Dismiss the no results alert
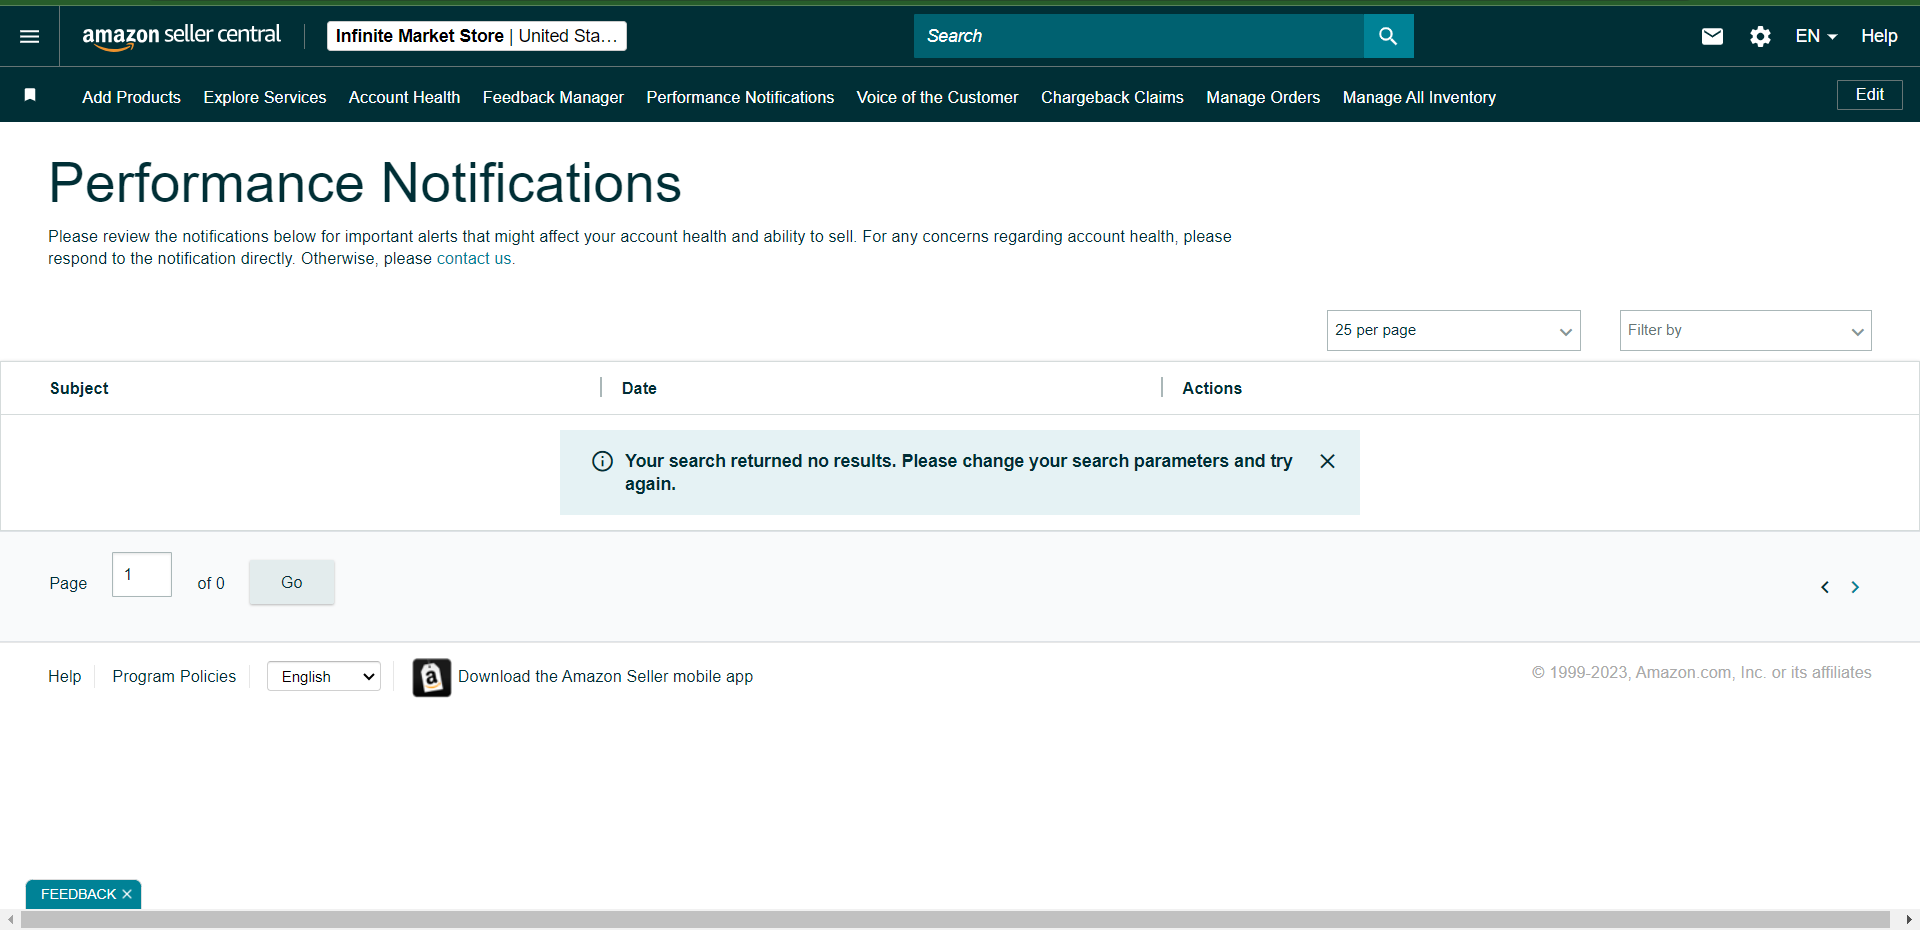Image resolution: width=1920 pixels, height=930 pixels. tap(1327, 461)
